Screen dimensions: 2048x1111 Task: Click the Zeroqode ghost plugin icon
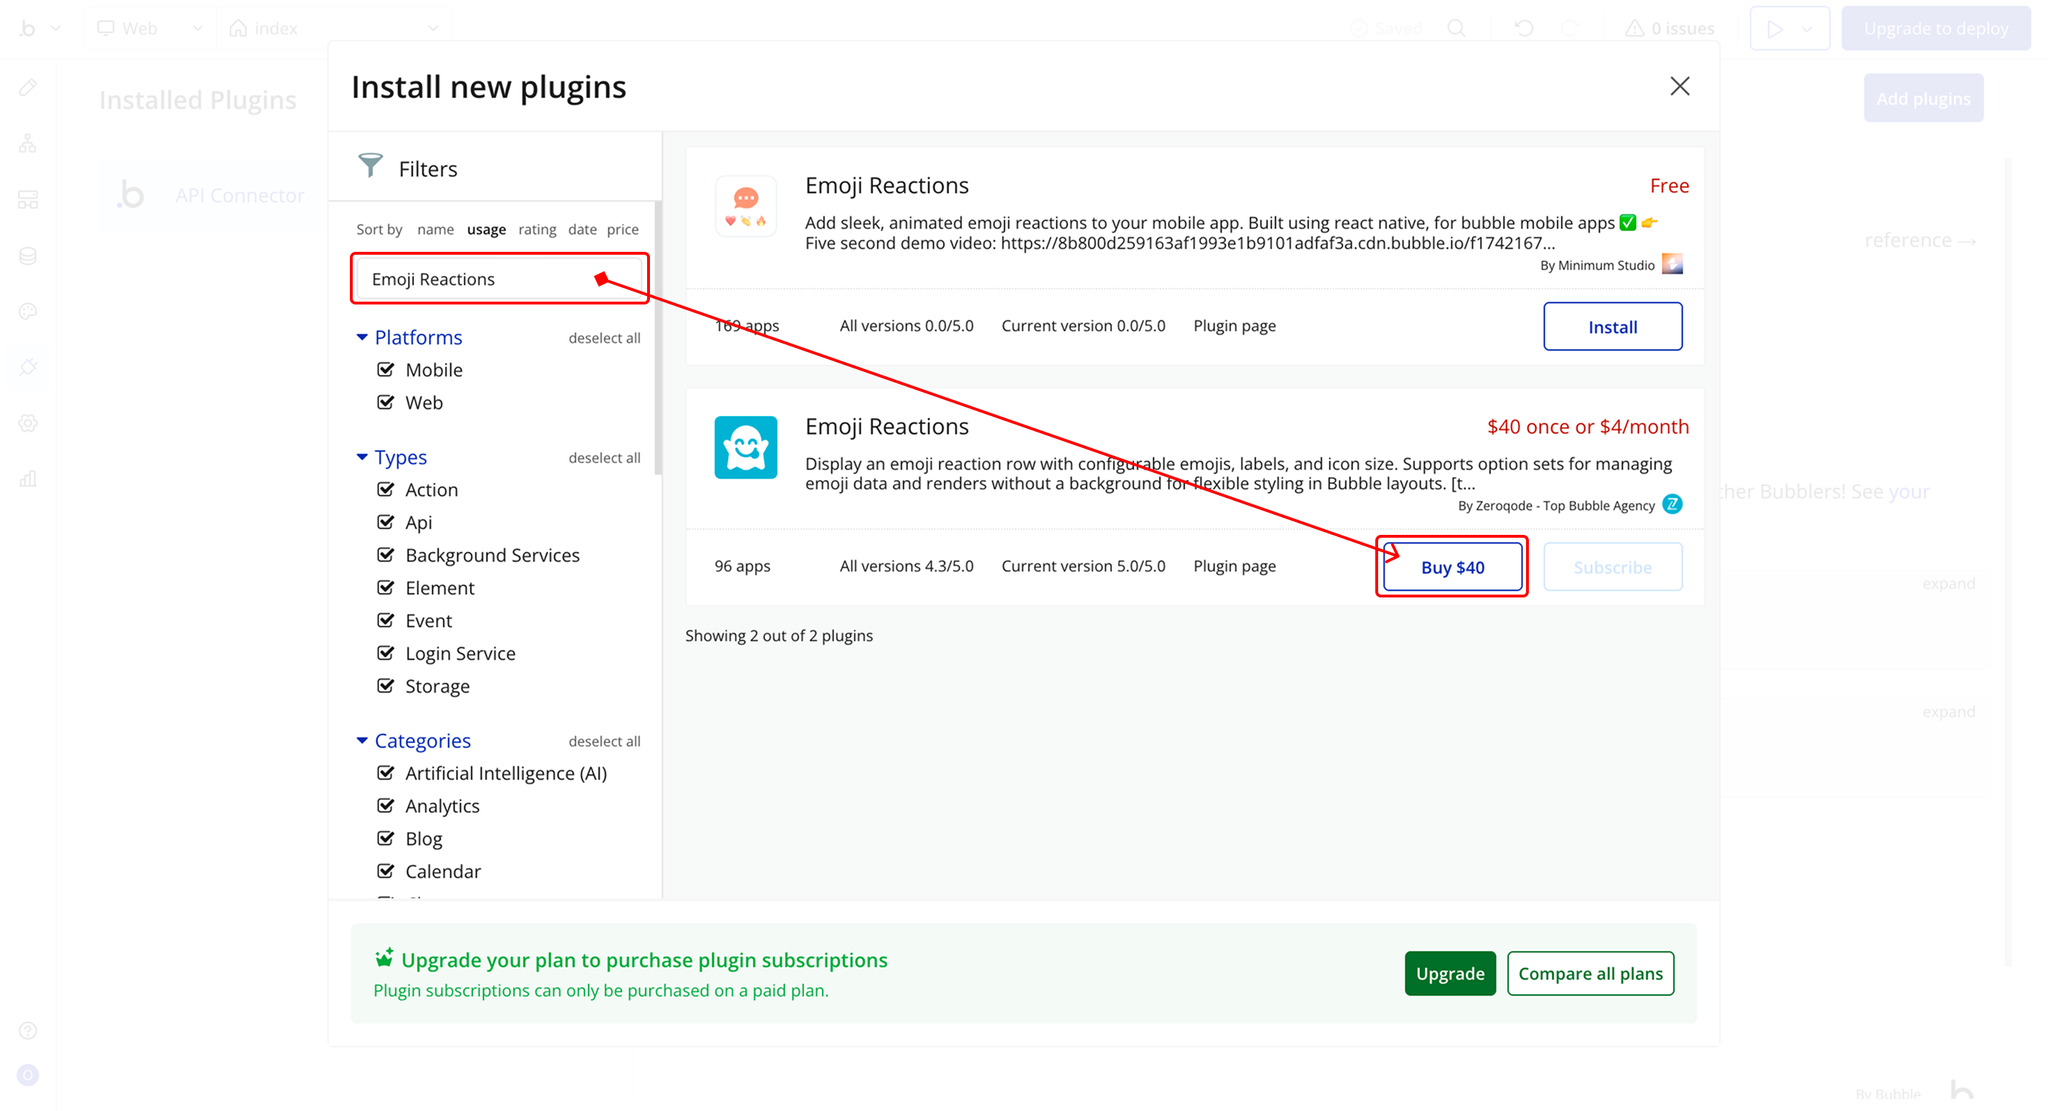pyautogui.click(x=746, y=447)
